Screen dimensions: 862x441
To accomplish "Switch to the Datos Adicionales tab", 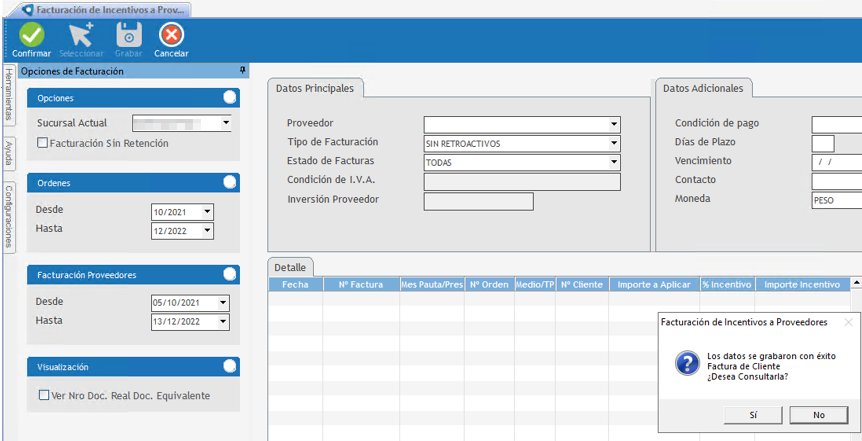I will tap(703, 89).
